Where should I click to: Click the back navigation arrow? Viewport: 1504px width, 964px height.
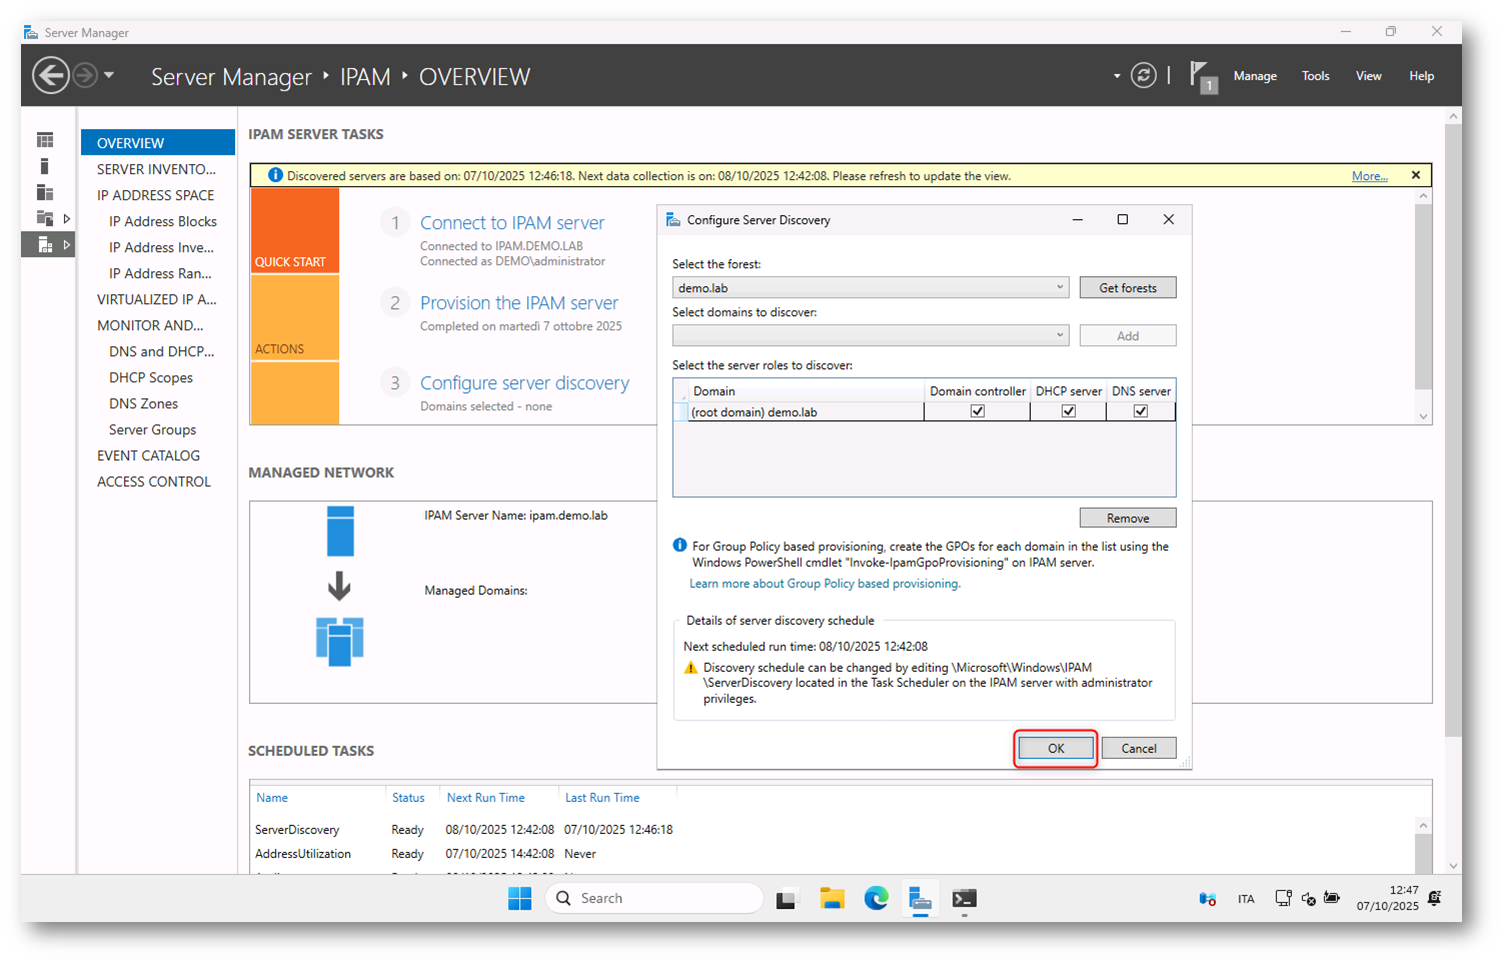tap(51, 76)
